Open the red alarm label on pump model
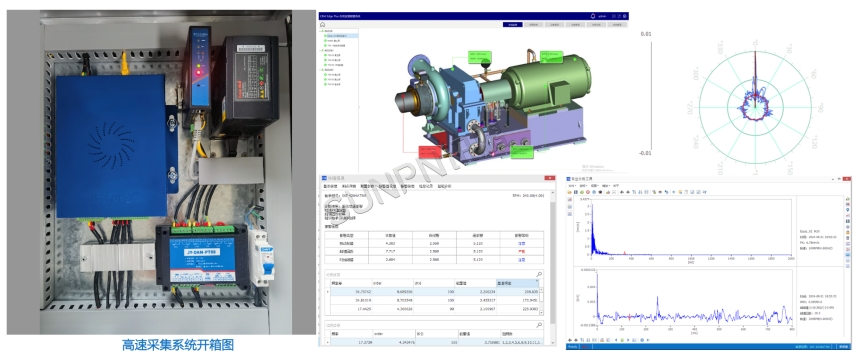 [x=430, y=152]
